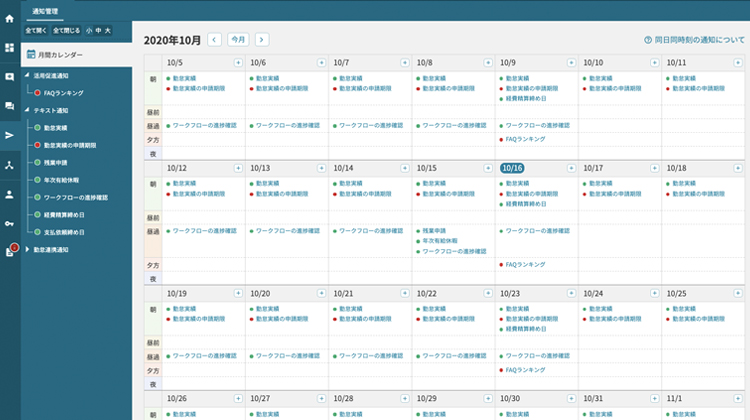Add notification on 10/7 with plus icon
This screenshot has height=420, width=750.
point(405,63)
